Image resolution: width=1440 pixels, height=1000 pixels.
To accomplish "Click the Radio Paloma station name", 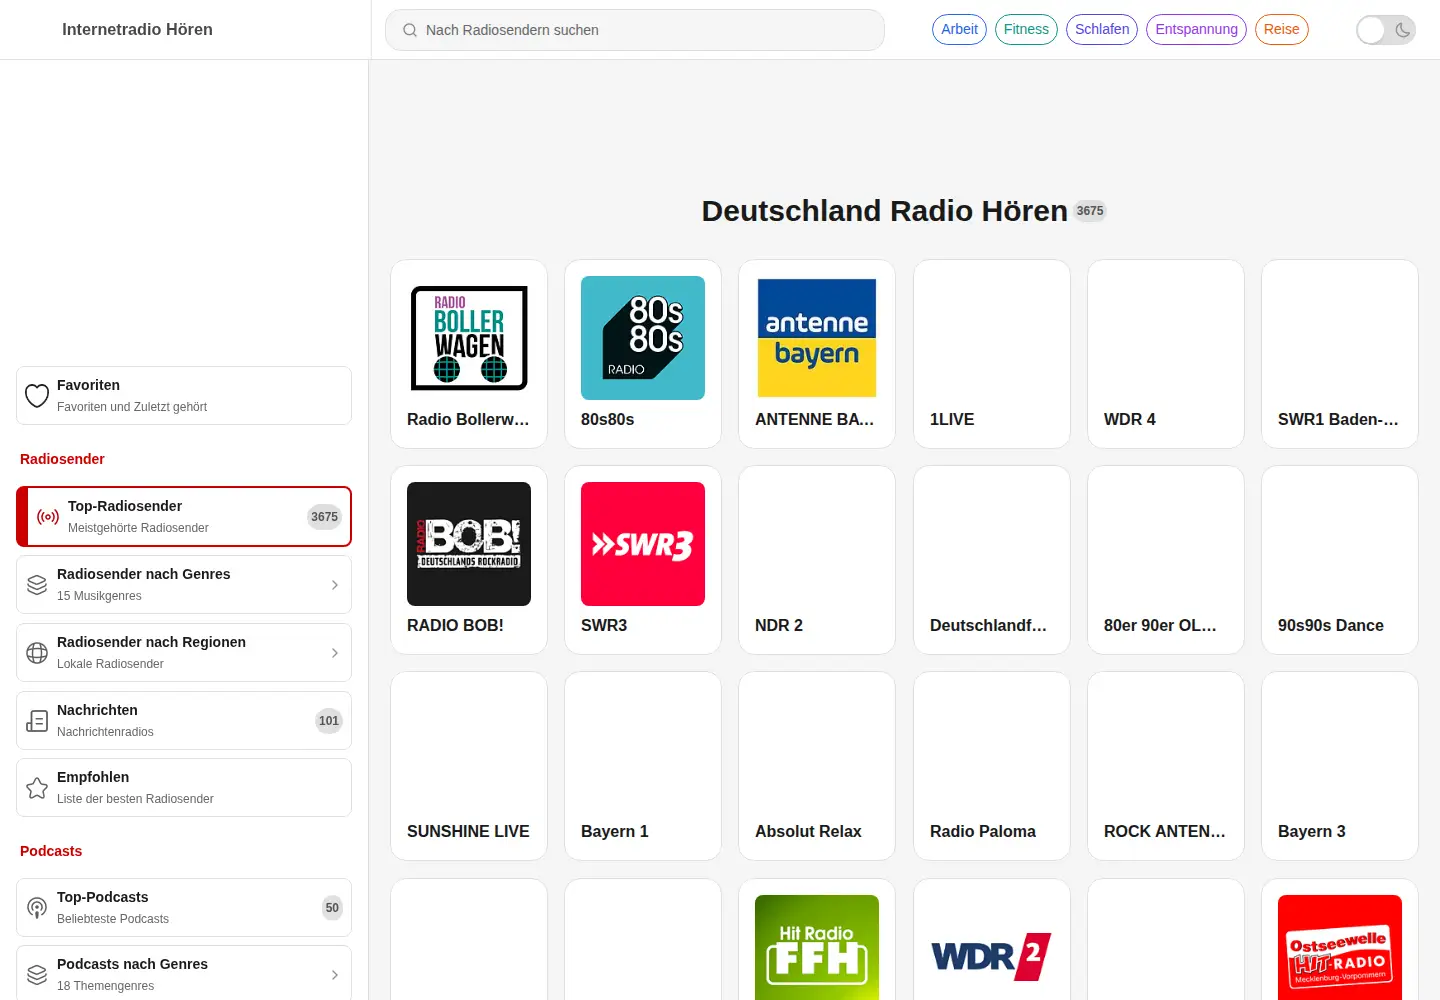I will [983, 832].
